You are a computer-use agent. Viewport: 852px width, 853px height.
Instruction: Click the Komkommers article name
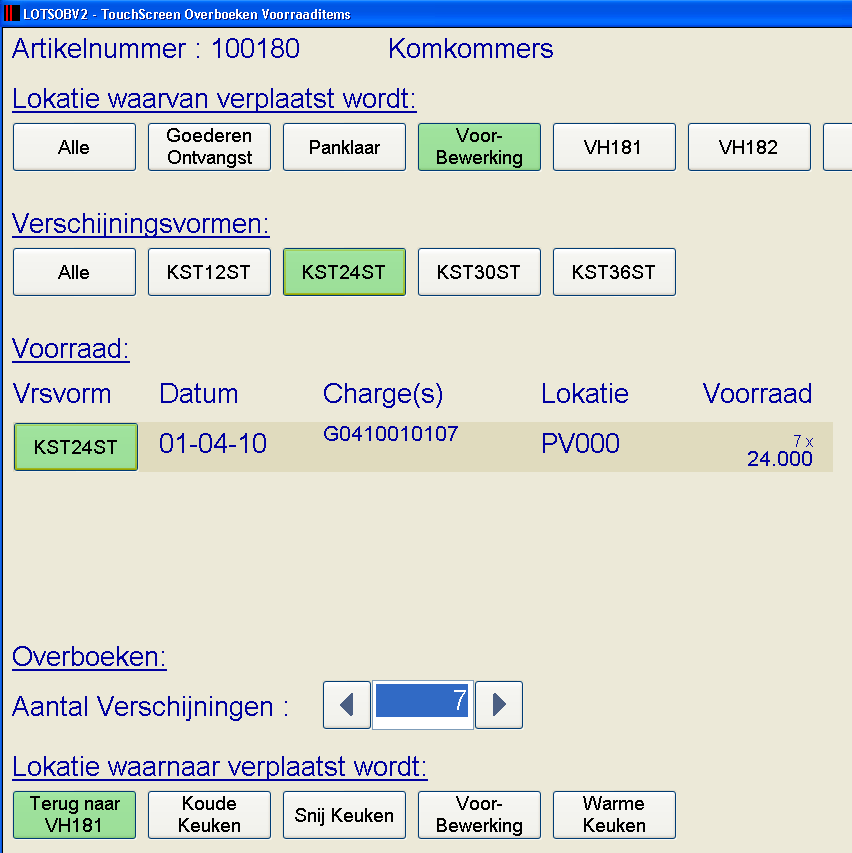pyautogui.click(x=471, y=49)
